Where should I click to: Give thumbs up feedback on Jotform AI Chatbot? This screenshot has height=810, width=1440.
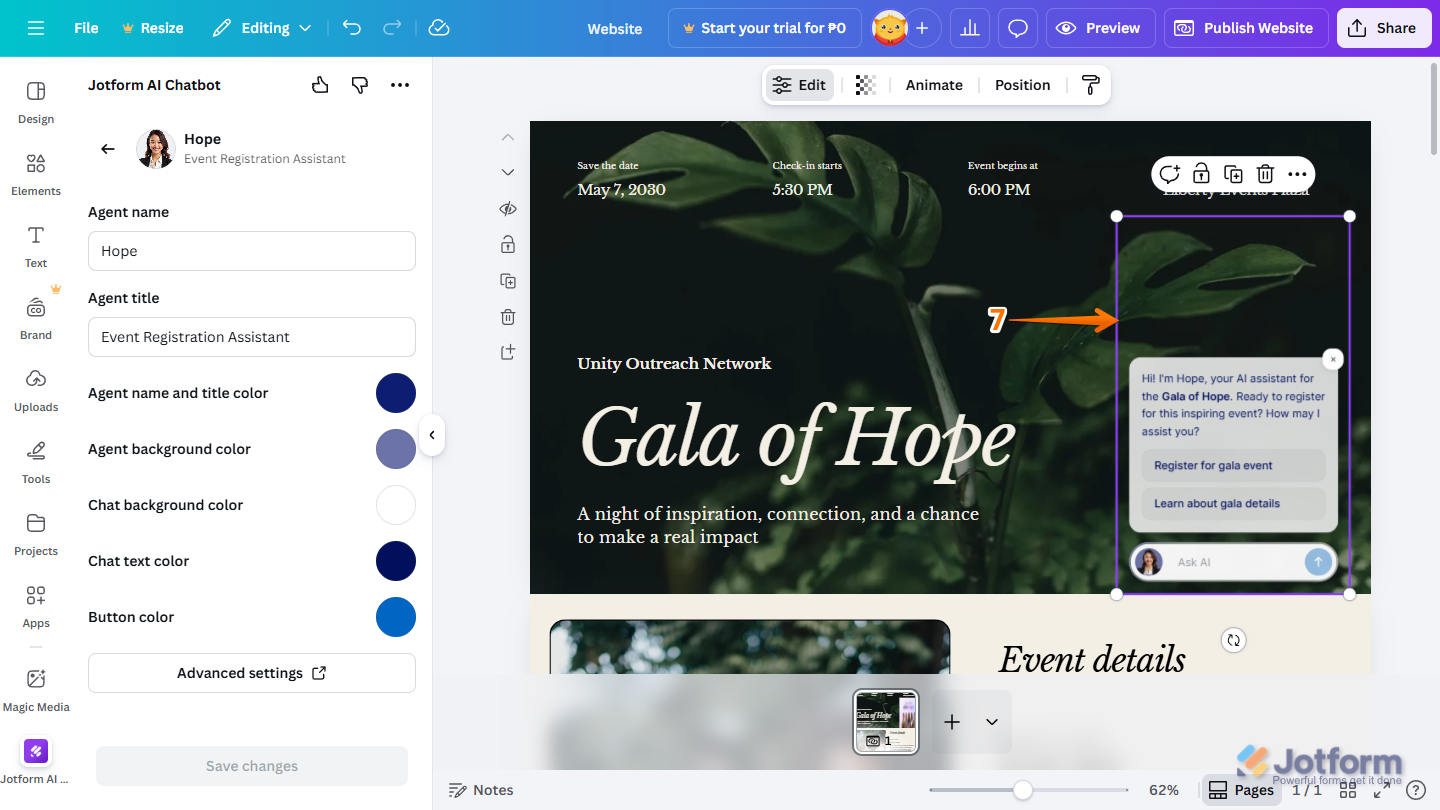coord(319,85)
